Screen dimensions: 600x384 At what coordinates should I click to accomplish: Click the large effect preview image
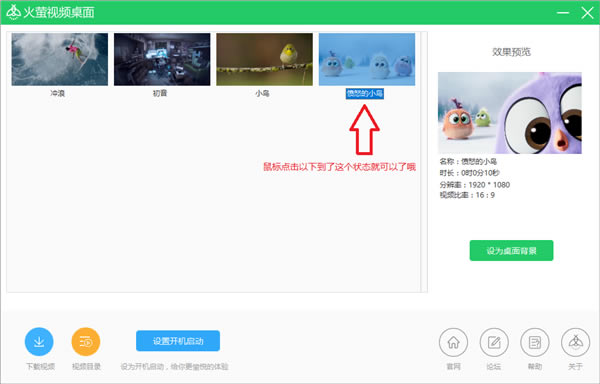coord(510,113)
